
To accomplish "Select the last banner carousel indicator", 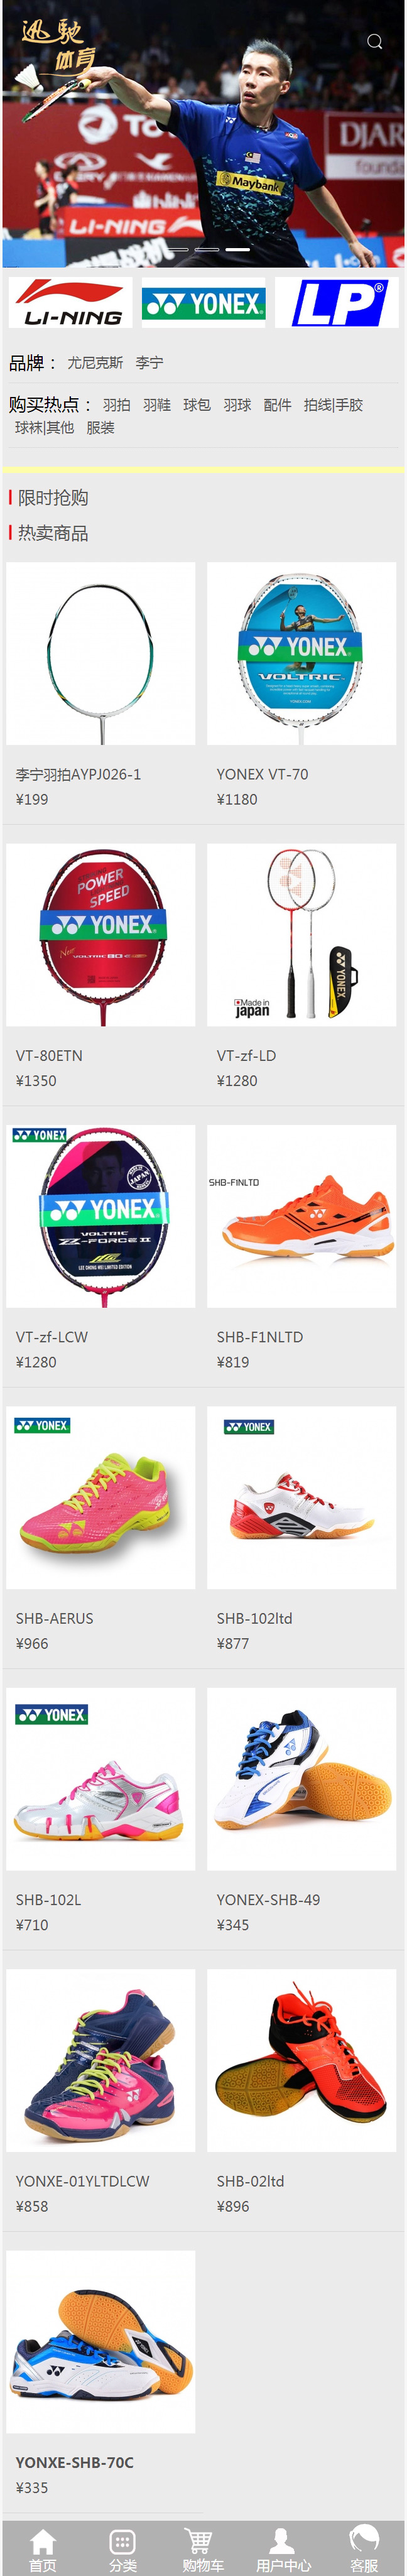I will (x=237, y=249).
